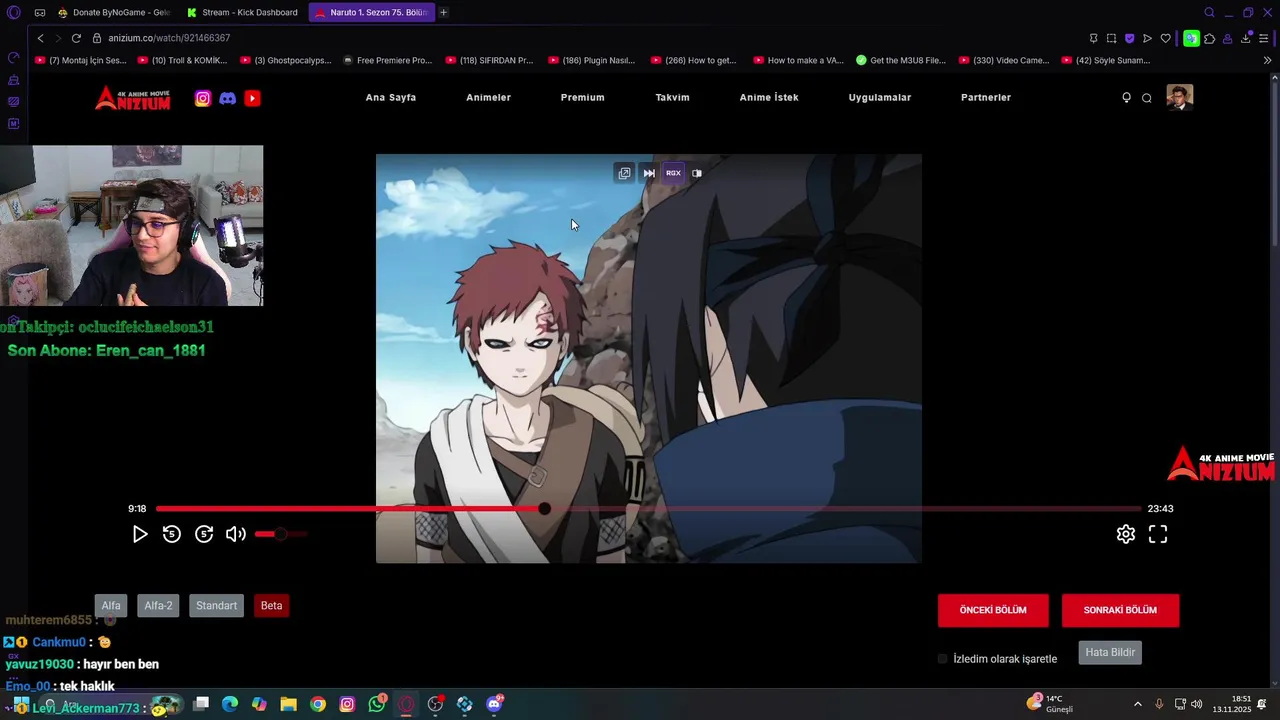This screenshot has height=720, width=1280.
Task: Show hidden system tray icons
Action: point(1137,704)
